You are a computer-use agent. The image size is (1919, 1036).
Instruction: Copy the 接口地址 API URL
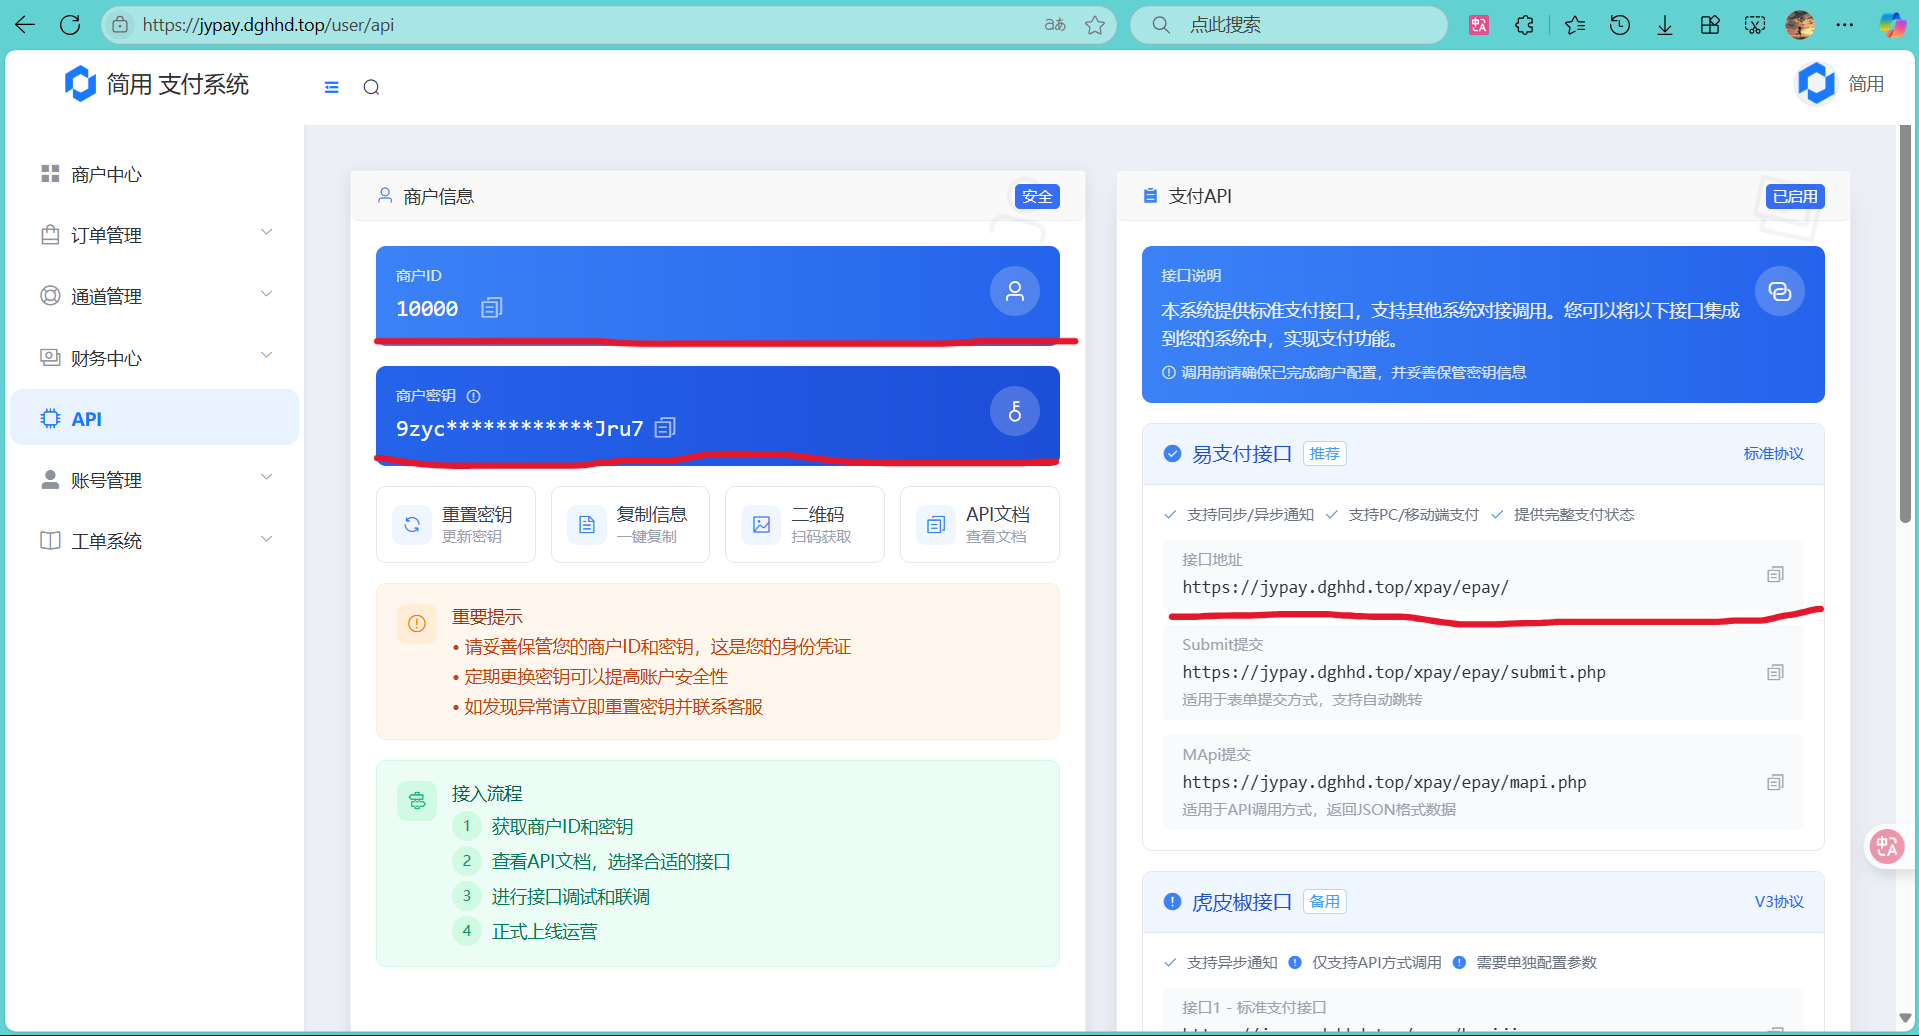click(x=1776, y=573)
